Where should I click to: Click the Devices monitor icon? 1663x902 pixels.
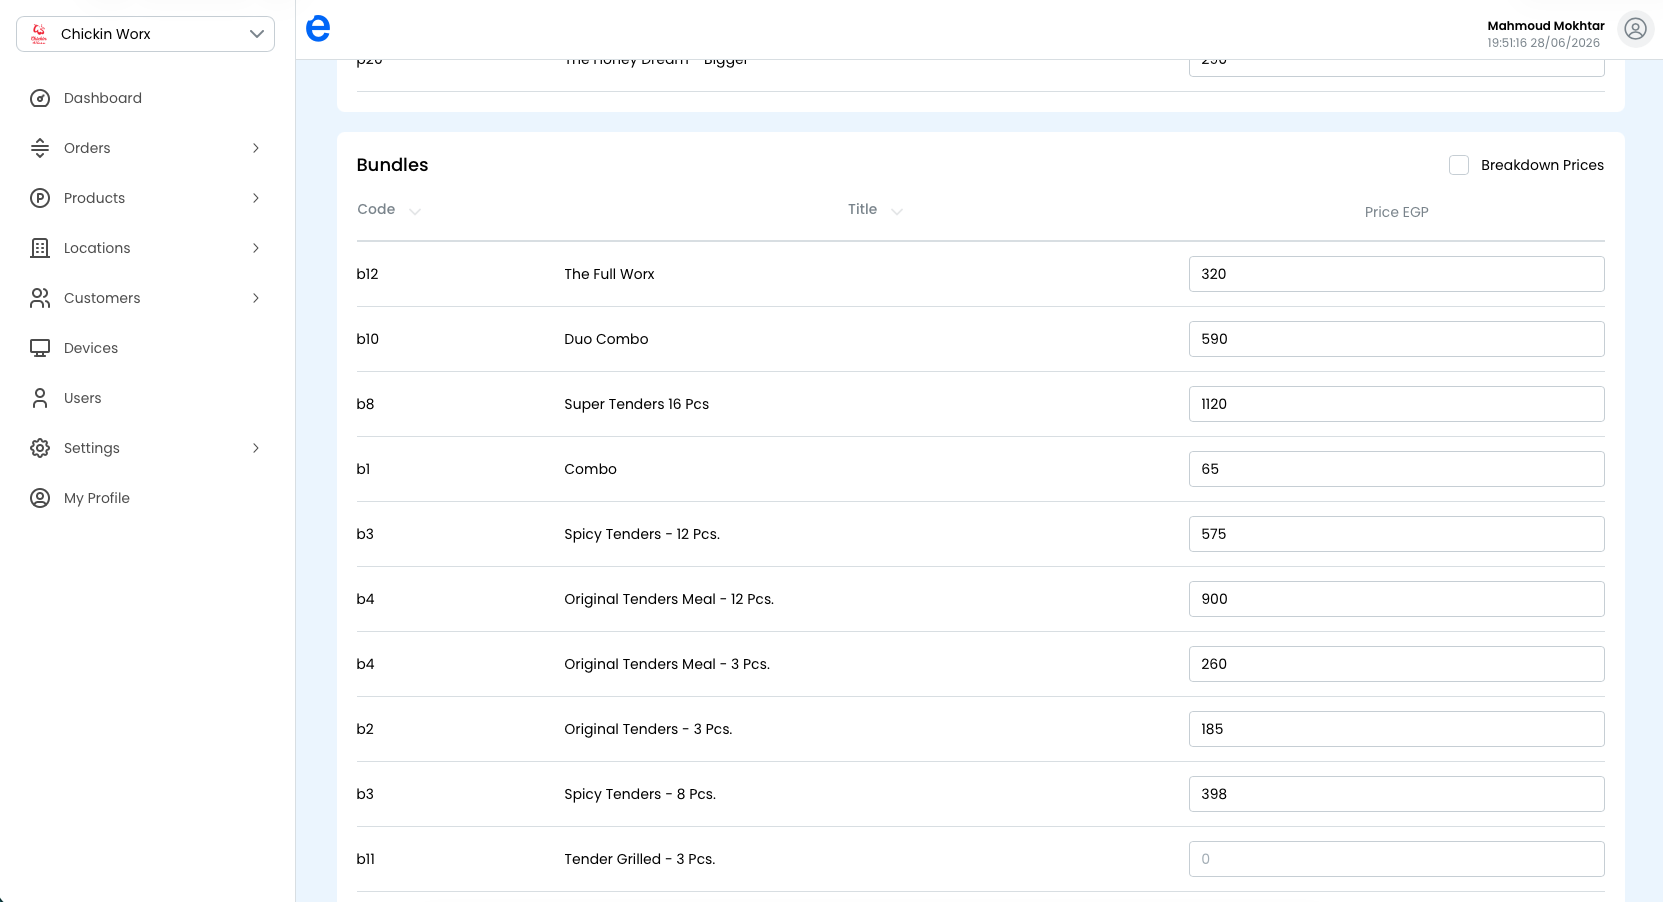[x=40, y=348]
